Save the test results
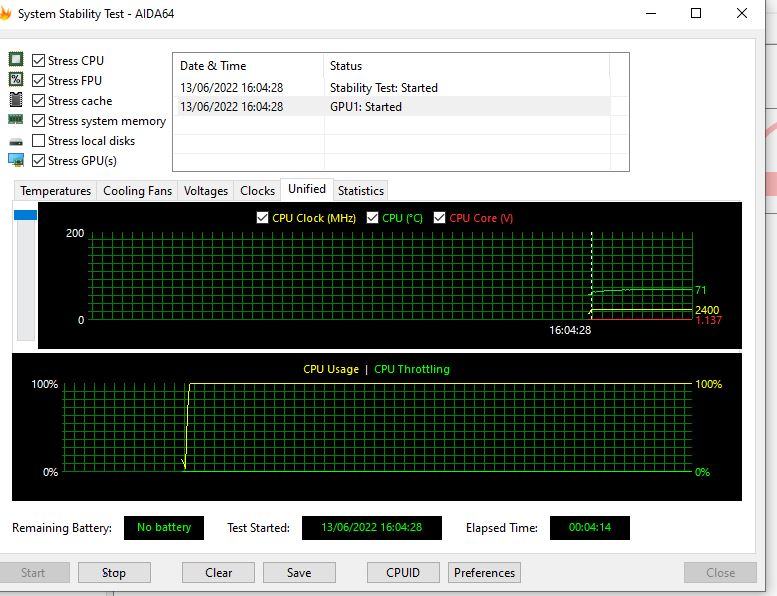777x596 pixels. coord(299,573)
